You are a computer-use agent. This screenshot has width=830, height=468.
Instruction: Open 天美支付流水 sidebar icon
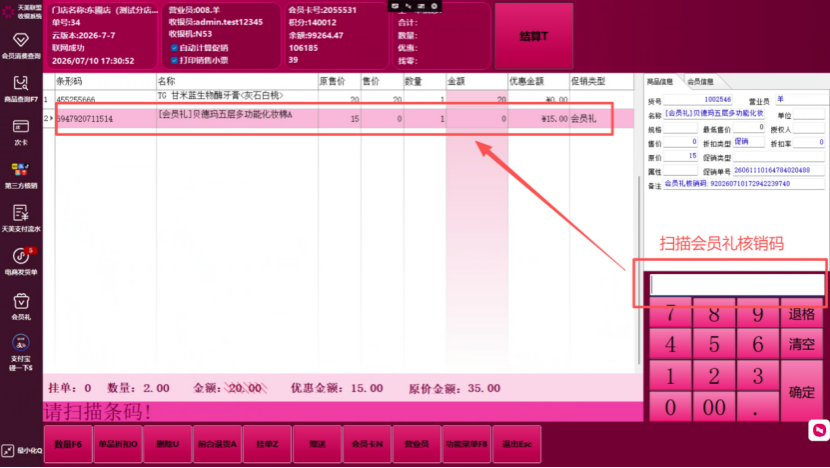tap(21, 219)
